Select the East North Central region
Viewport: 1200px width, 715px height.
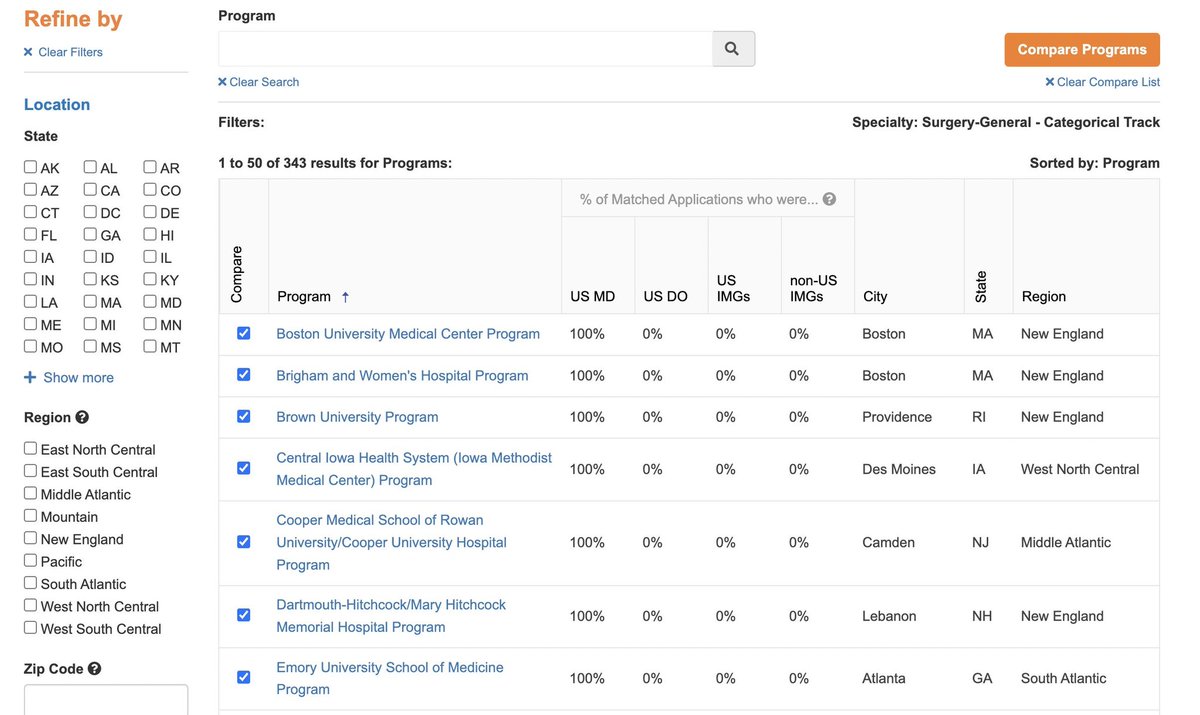click(30, 448)
